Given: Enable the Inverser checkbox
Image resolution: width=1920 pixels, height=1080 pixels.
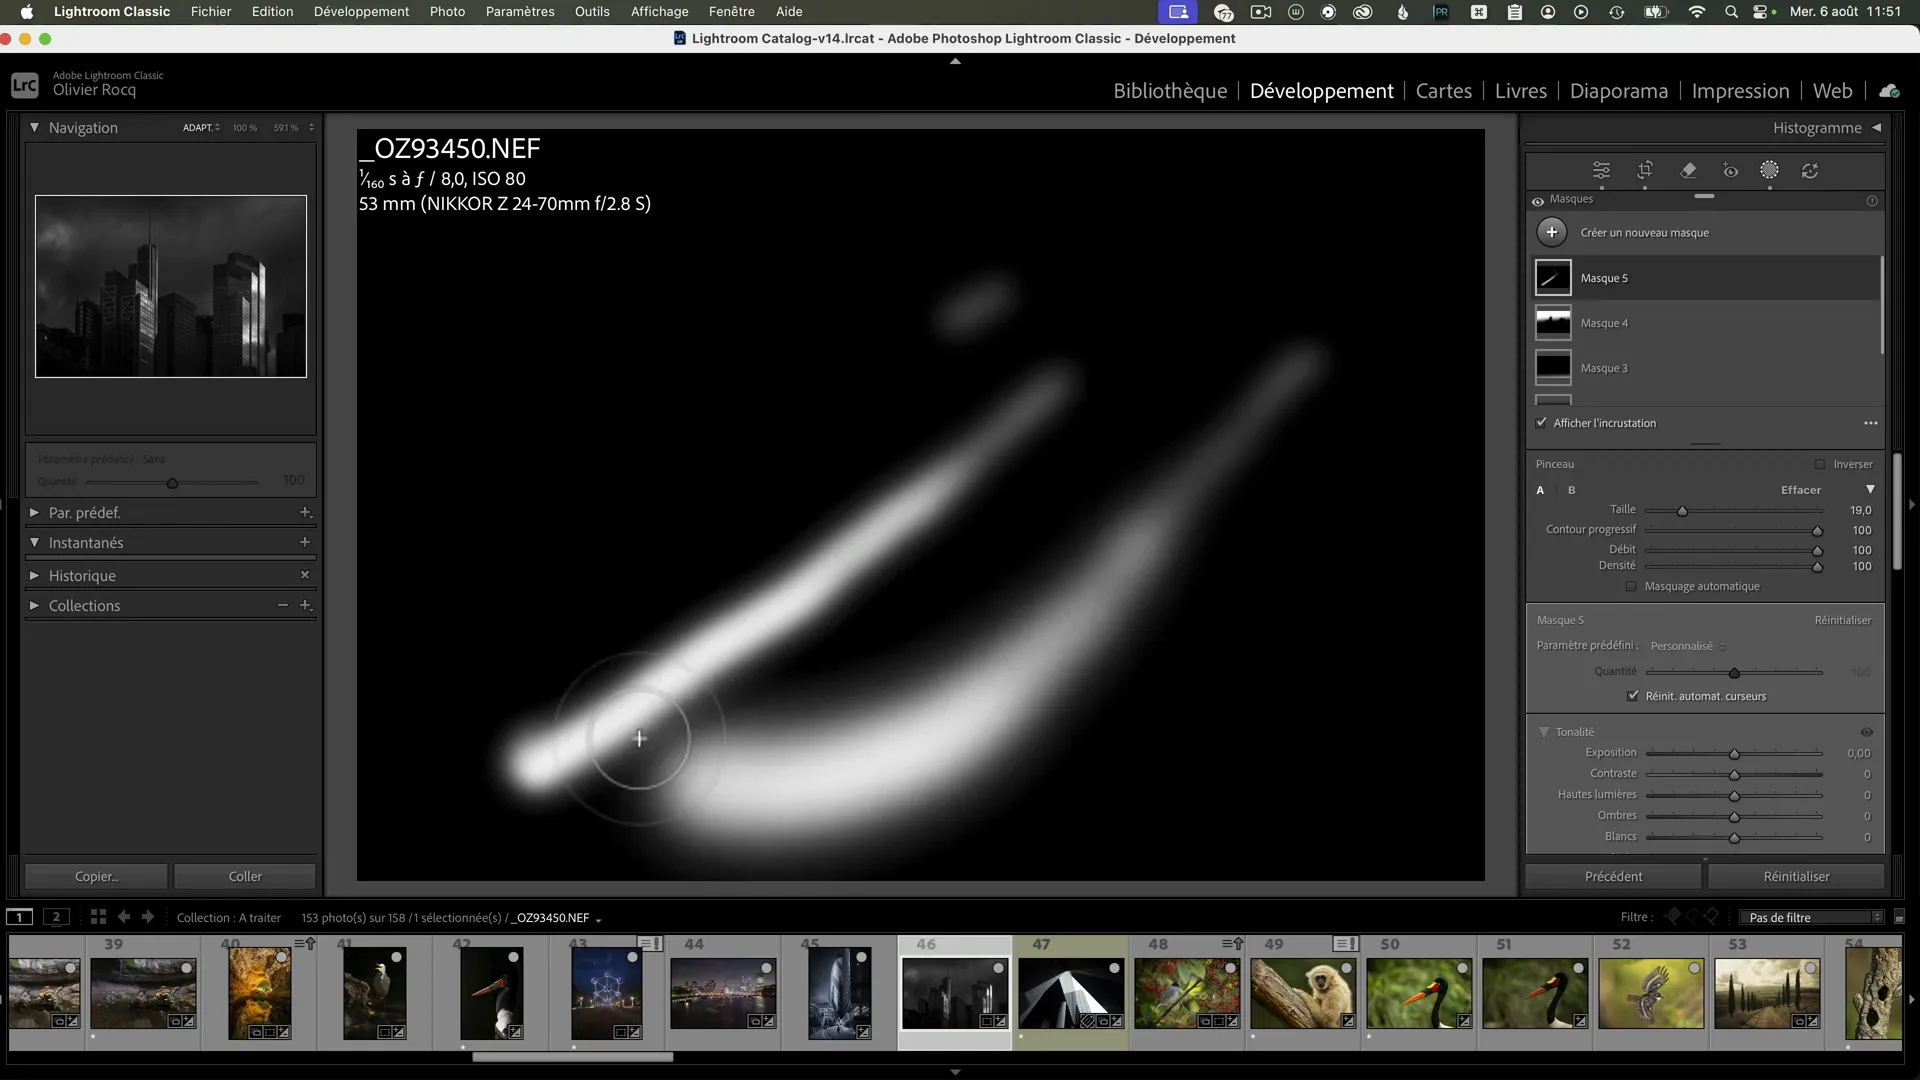Looking at the screenshot, I should (x=1820, y=464).
